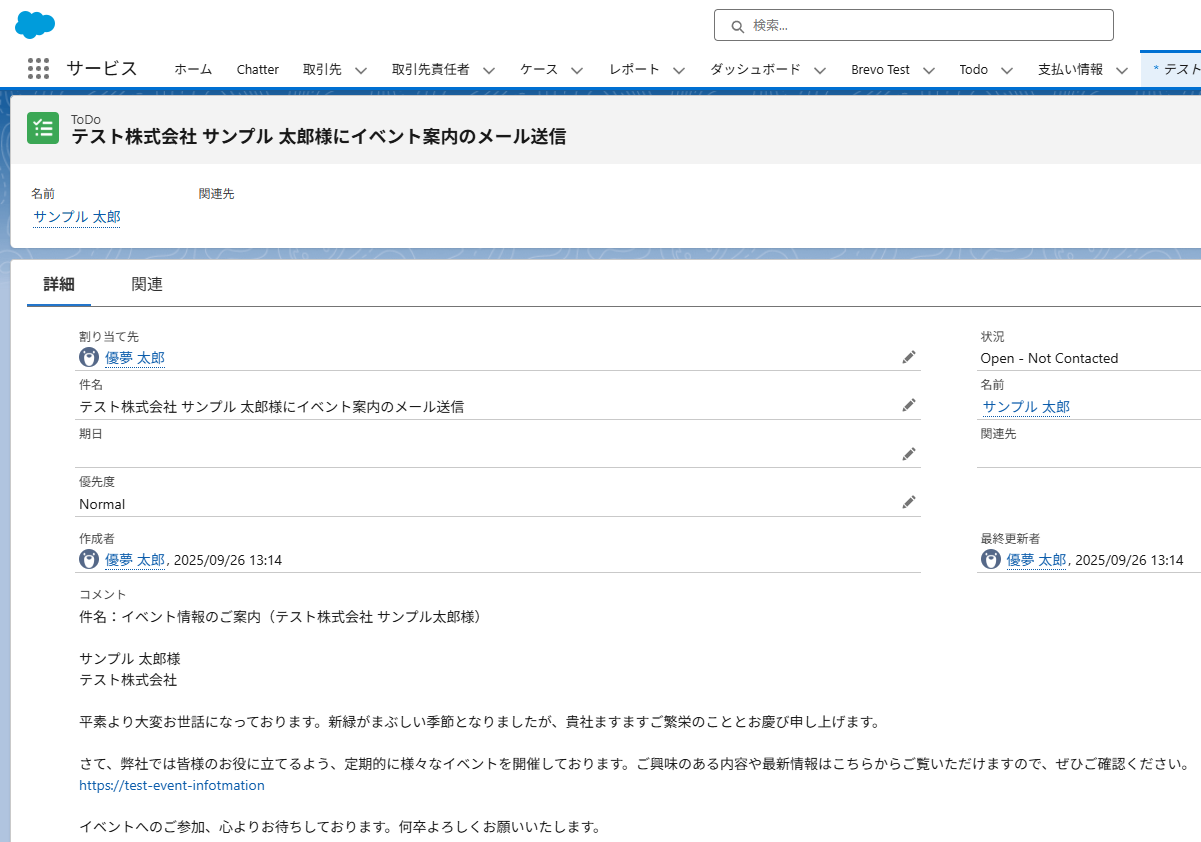Click the Salesforce cloud logo
Image resolution: width=1201 pixels, height=842 pixels.
pos(35,25)
